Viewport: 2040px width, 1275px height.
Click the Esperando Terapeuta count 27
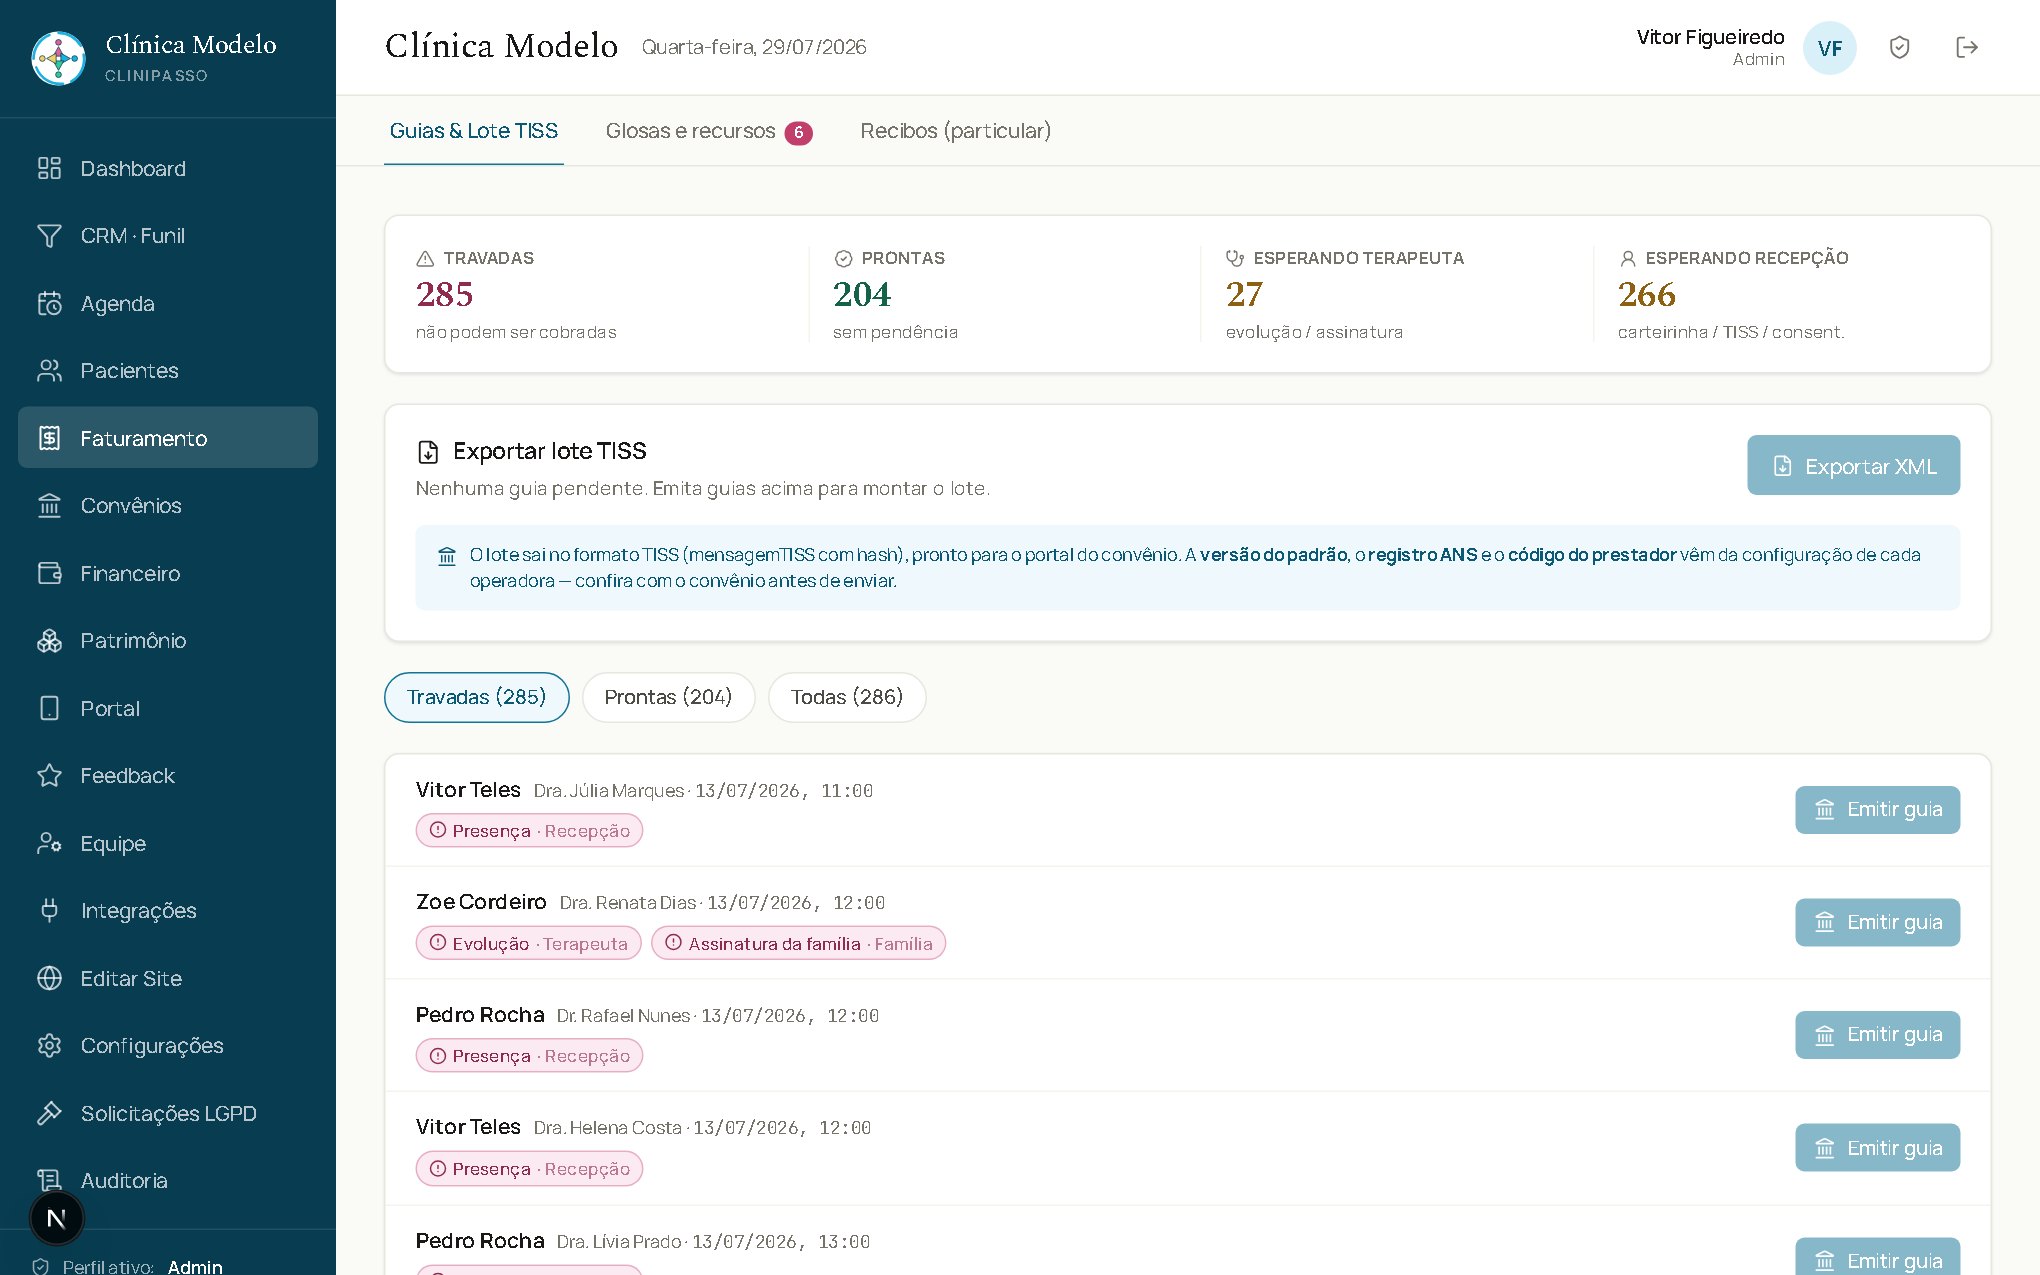tap(1244, 294)
